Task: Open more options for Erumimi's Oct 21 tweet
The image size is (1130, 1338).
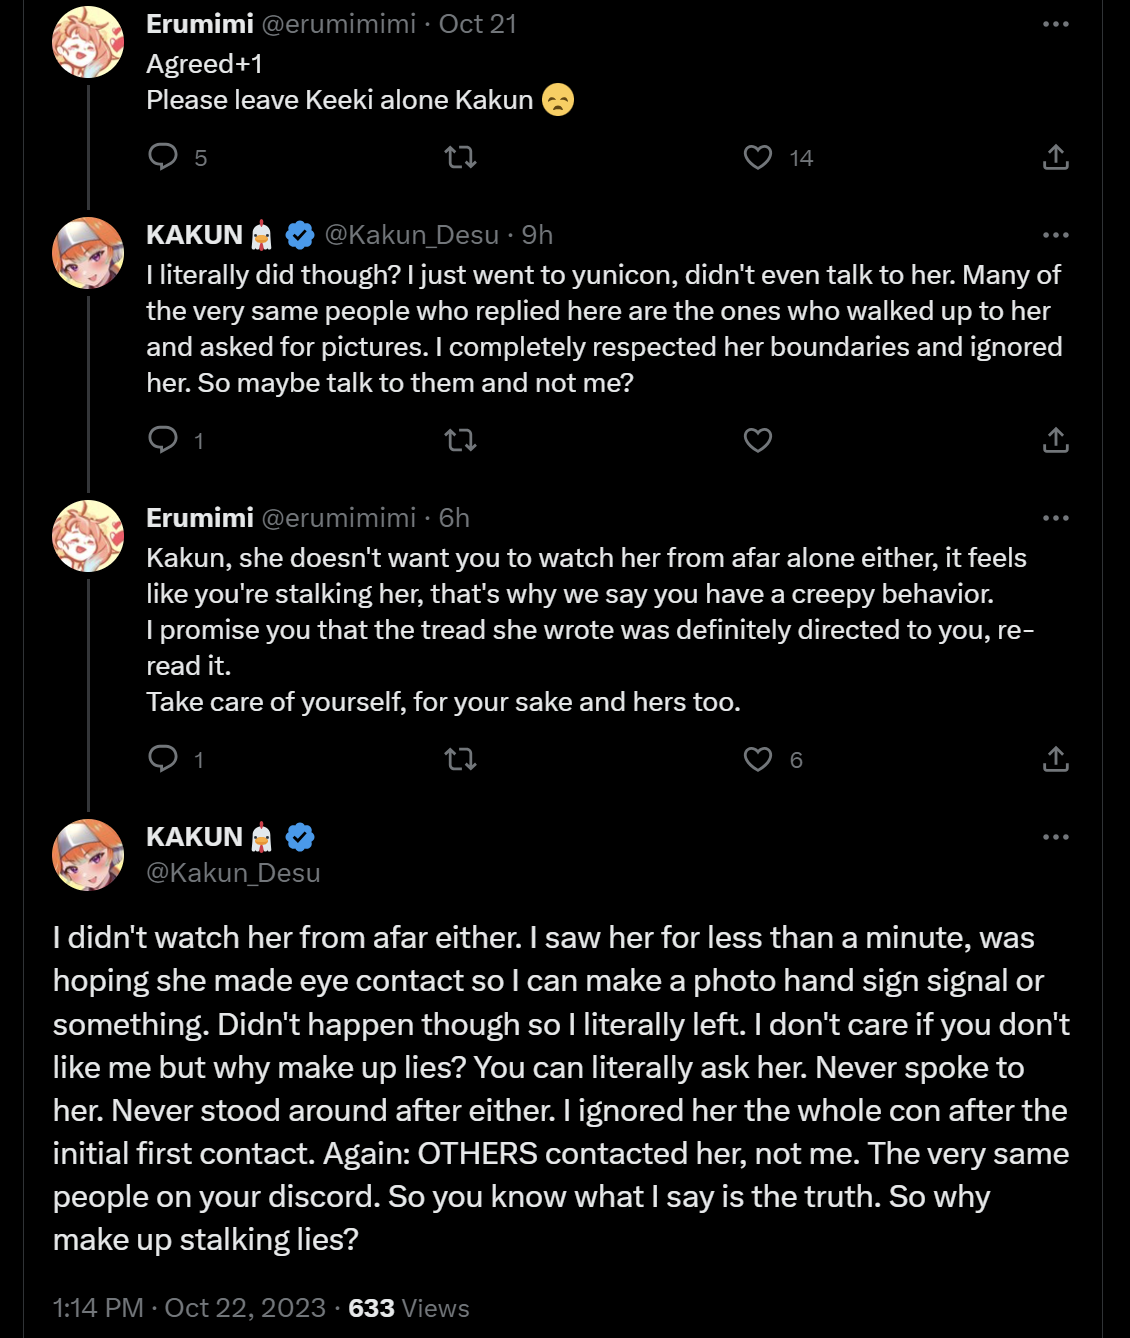Action: coord(1056,24)
